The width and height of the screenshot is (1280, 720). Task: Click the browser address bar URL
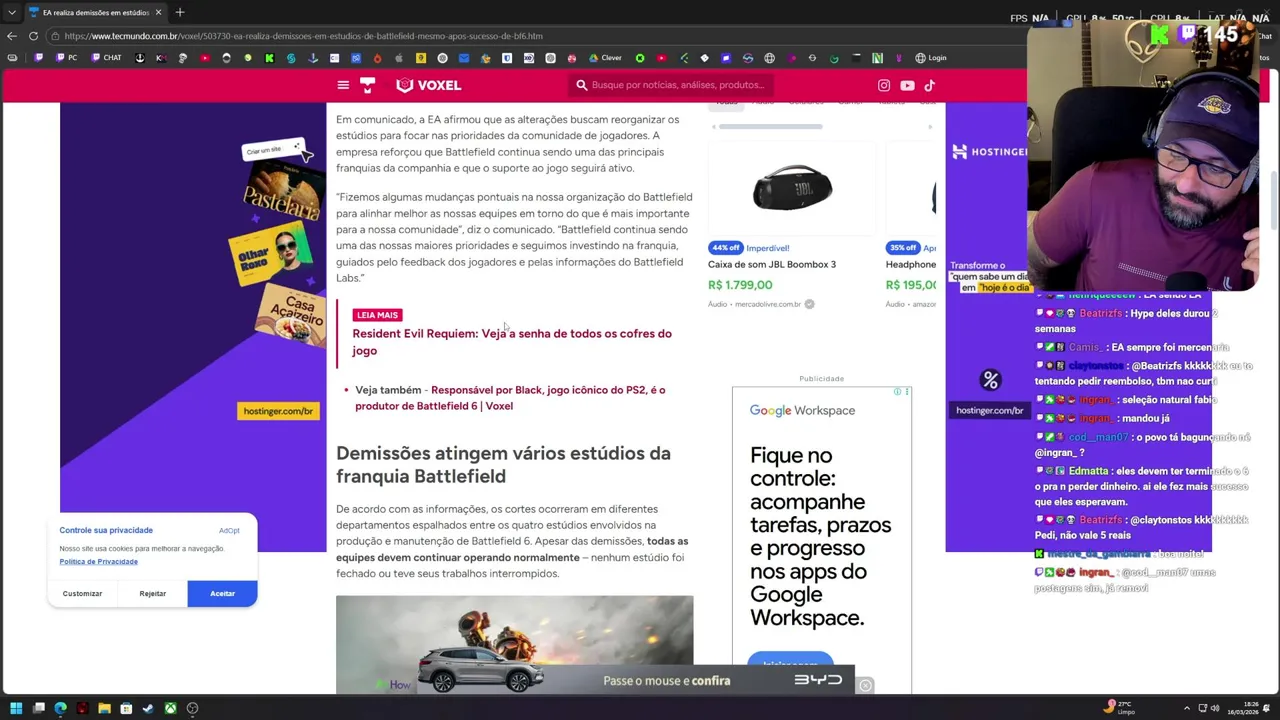click(303, 36)
